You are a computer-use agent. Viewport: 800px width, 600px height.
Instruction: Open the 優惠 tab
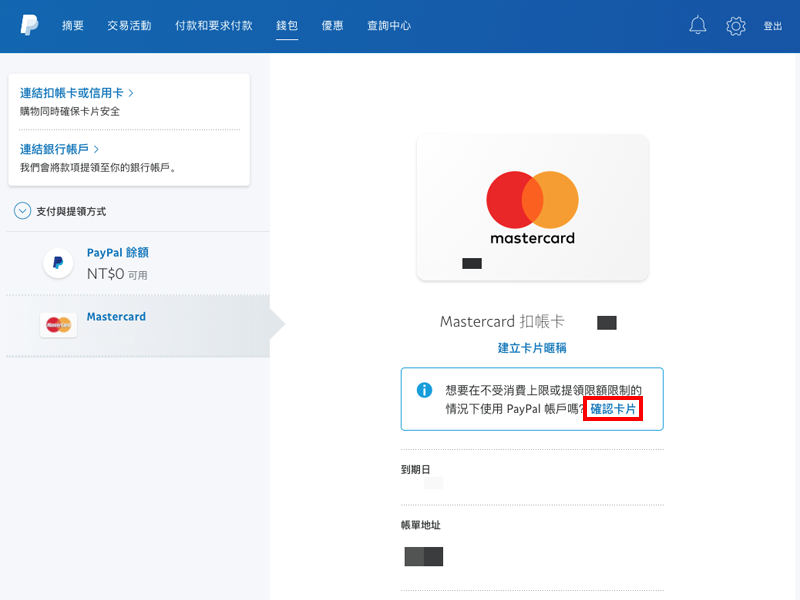(332, 26)
